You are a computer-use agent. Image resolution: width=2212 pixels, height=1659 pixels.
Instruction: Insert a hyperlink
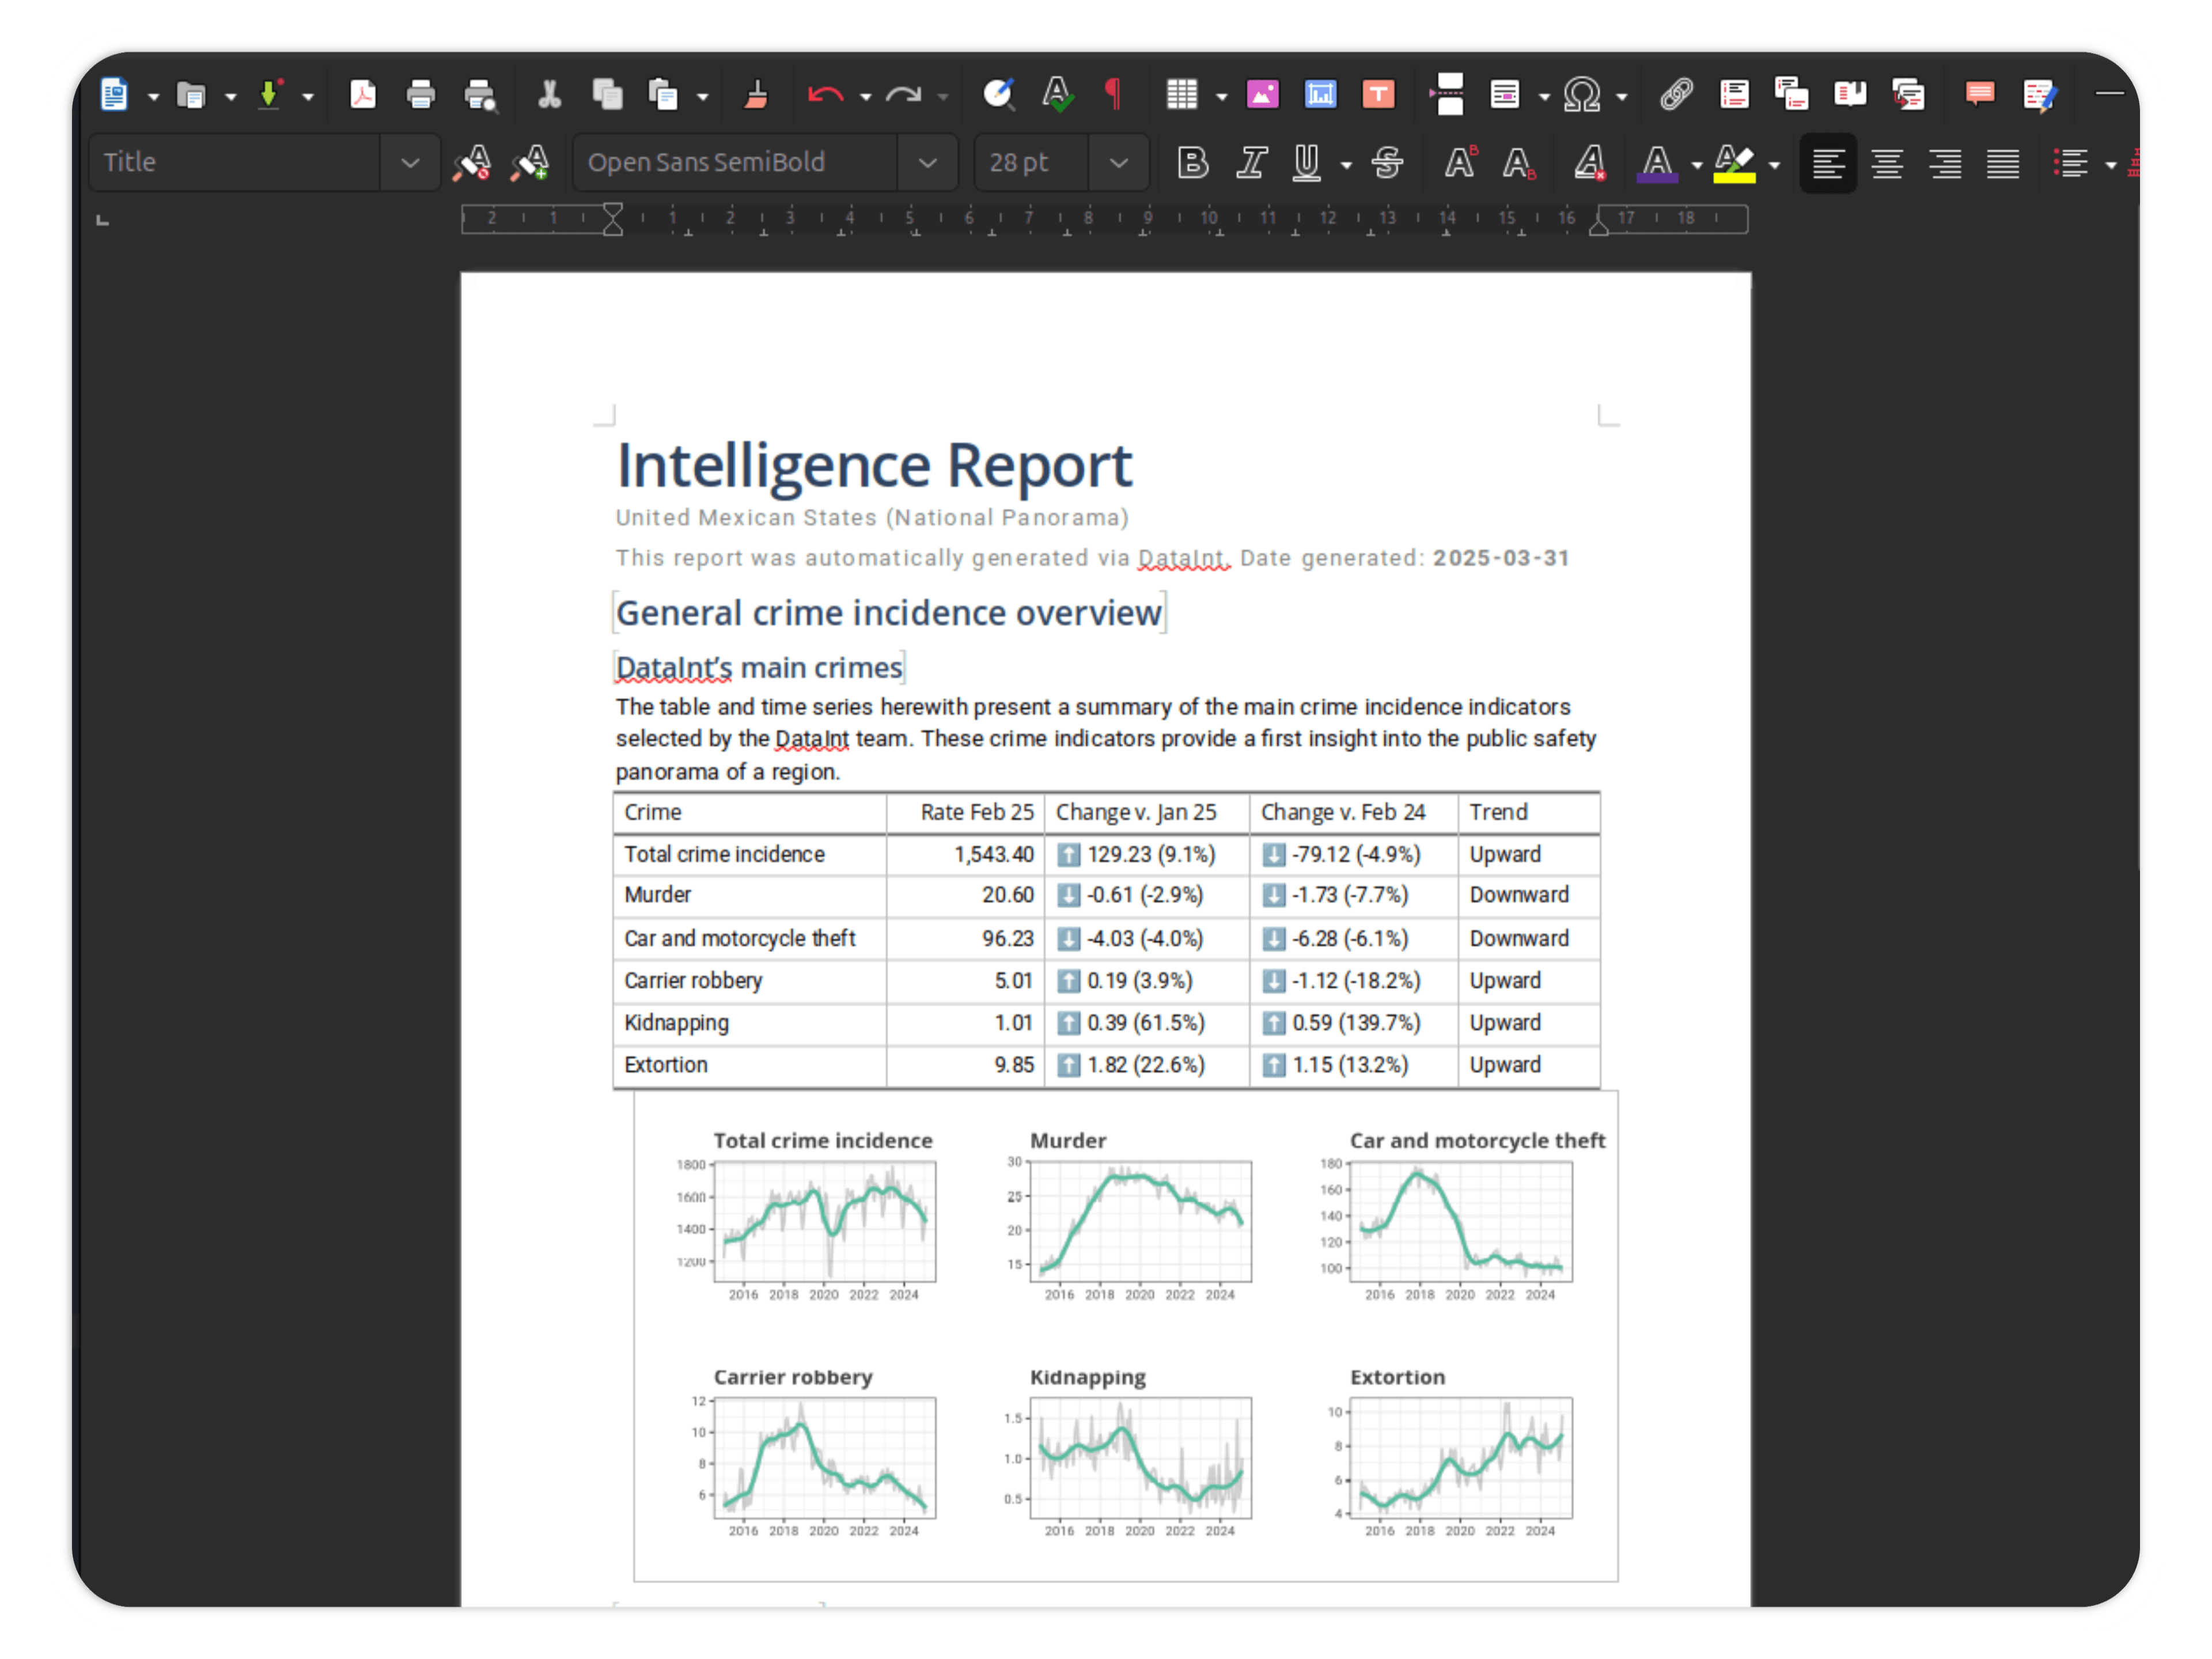1676,95
